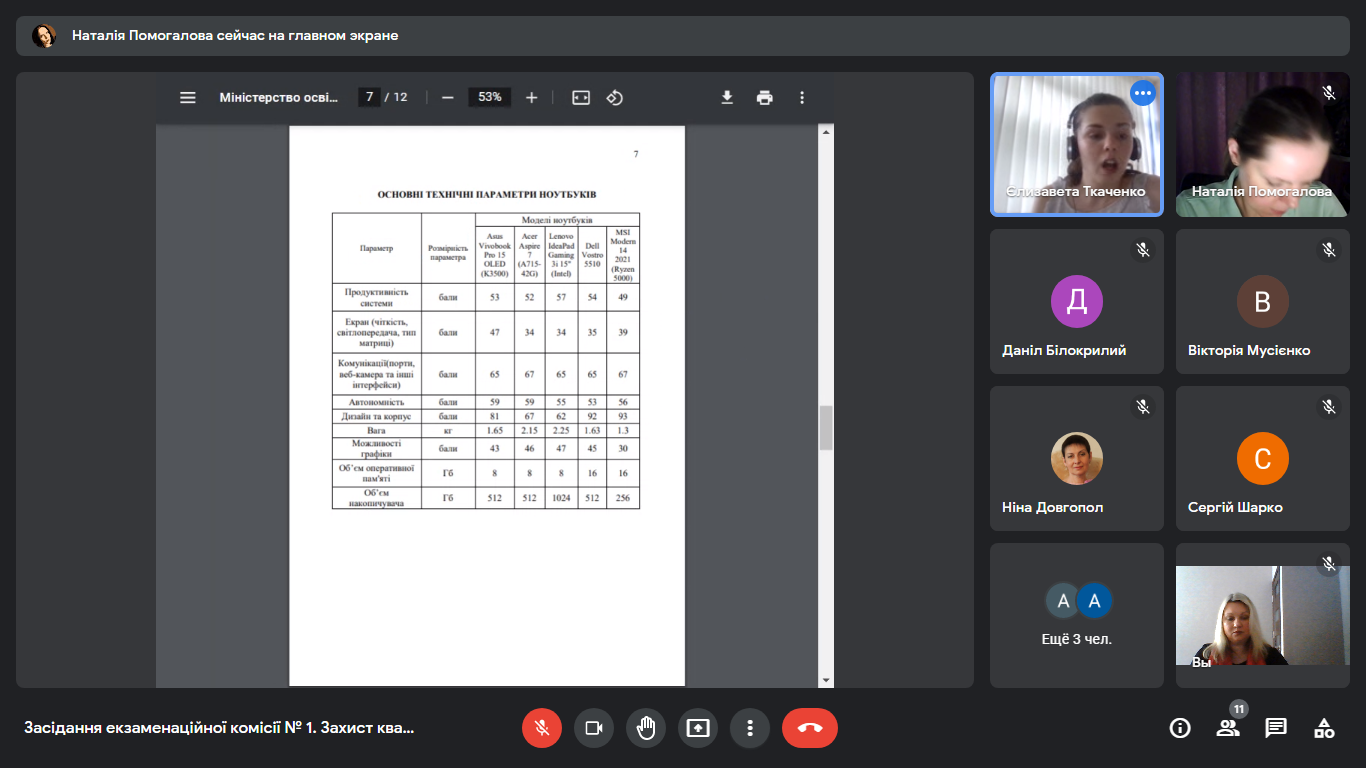The width and height of the screenshot is (1366, 768).
Task: Download the PDF document
Action: tap(727, 97)
